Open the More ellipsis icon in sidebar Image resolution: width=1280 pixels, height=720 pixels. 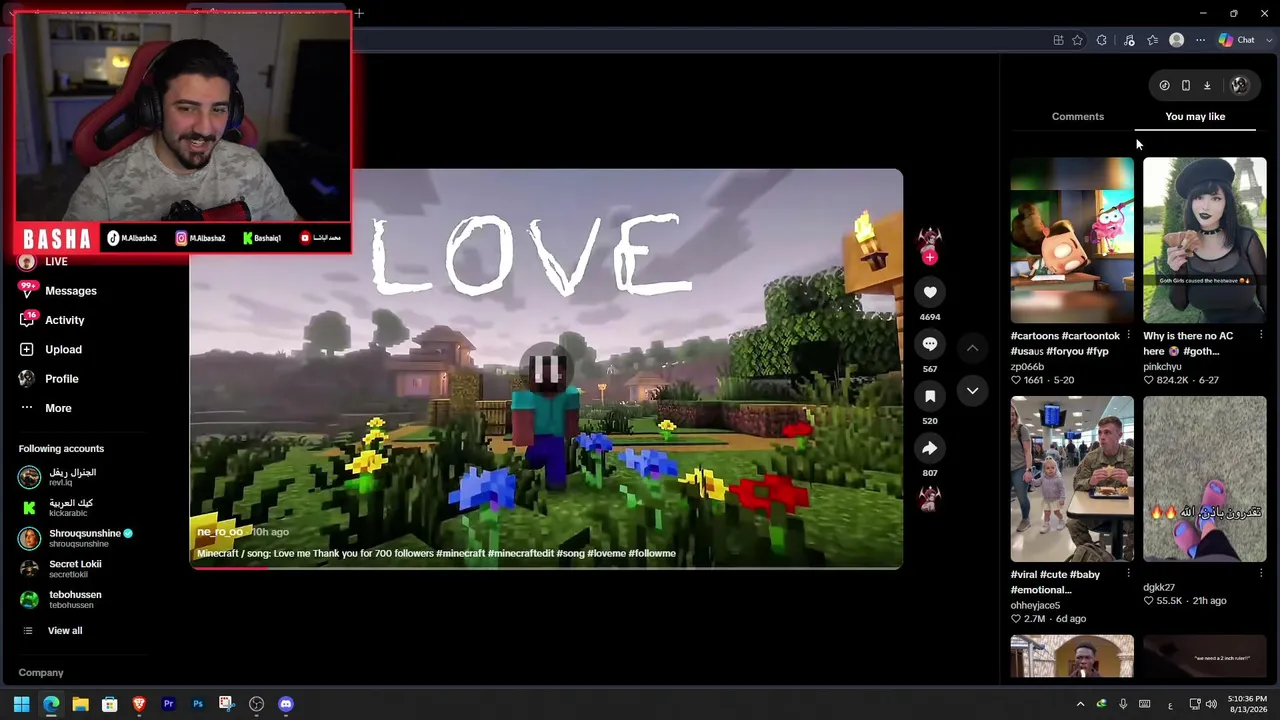pyautogui.click(x=26, y=408)
